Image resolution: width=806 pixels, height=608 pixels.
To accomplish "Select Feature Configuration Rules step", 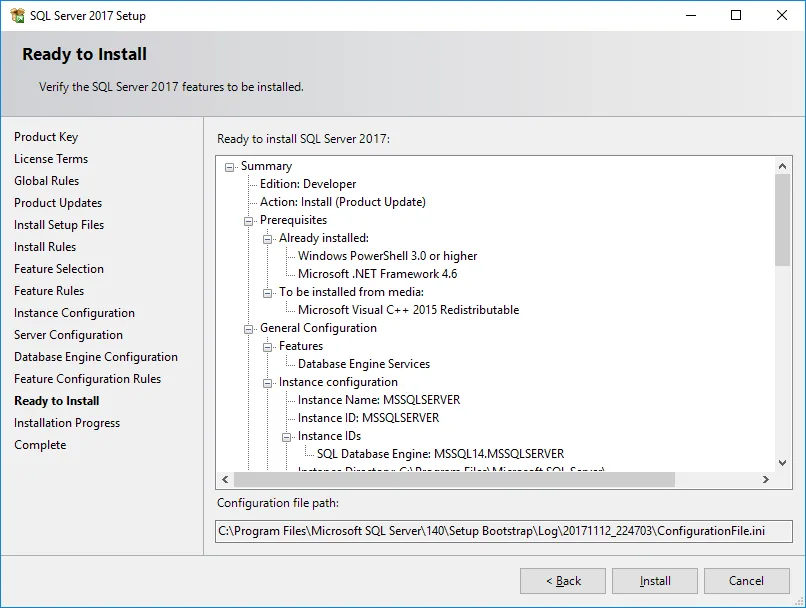I will [x=87, y=379].
